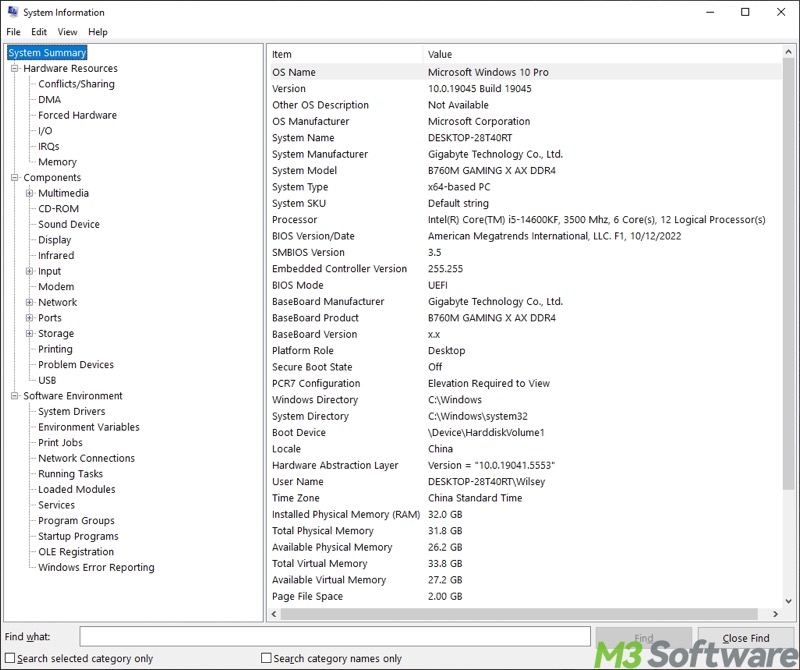The image size is (800, 670).
Task: Click the System Information app icon in title bar
Action: coord(13,12)
